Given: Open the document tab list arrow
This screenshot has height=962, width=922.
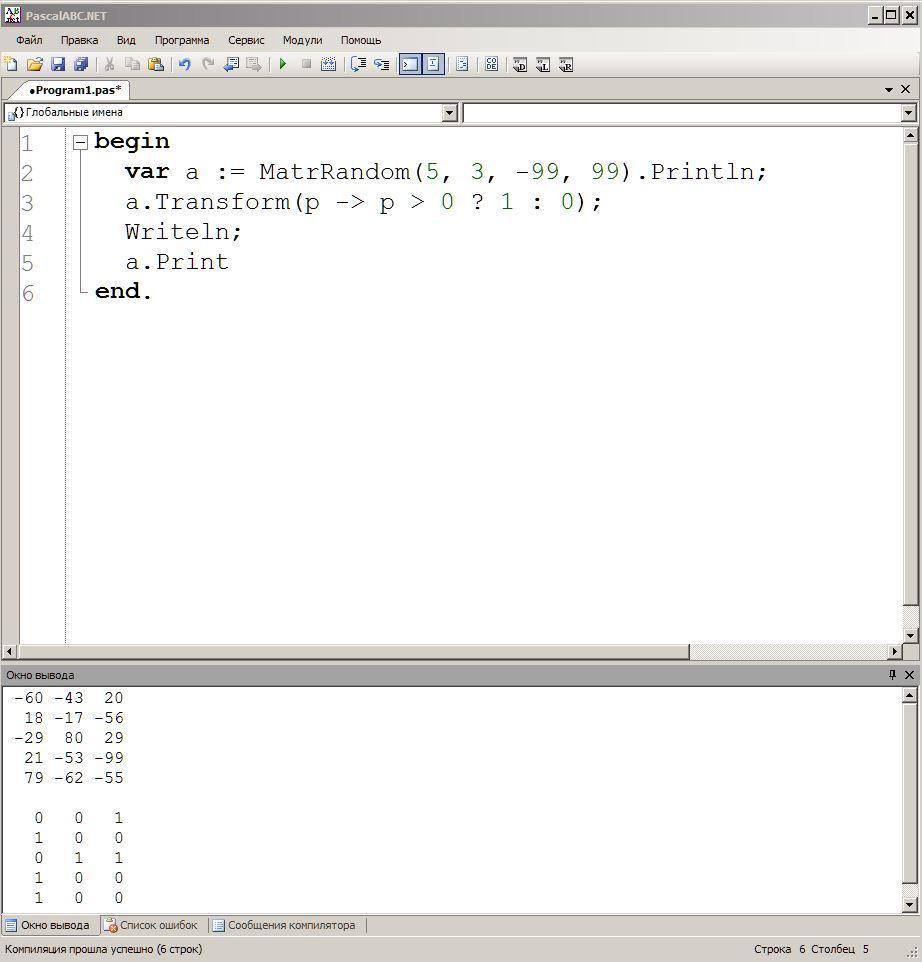Looking at the screenshot, I should (889, 90).
